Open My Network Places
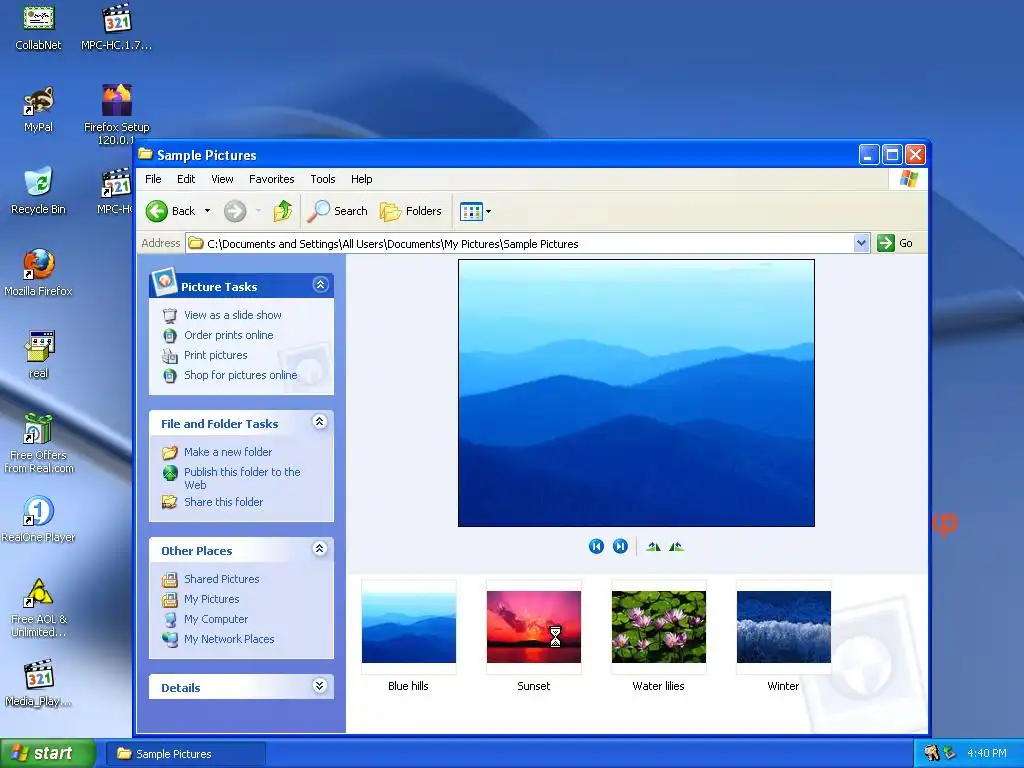Viewport: 1024px width, 768px height. (x=229, y=639)
